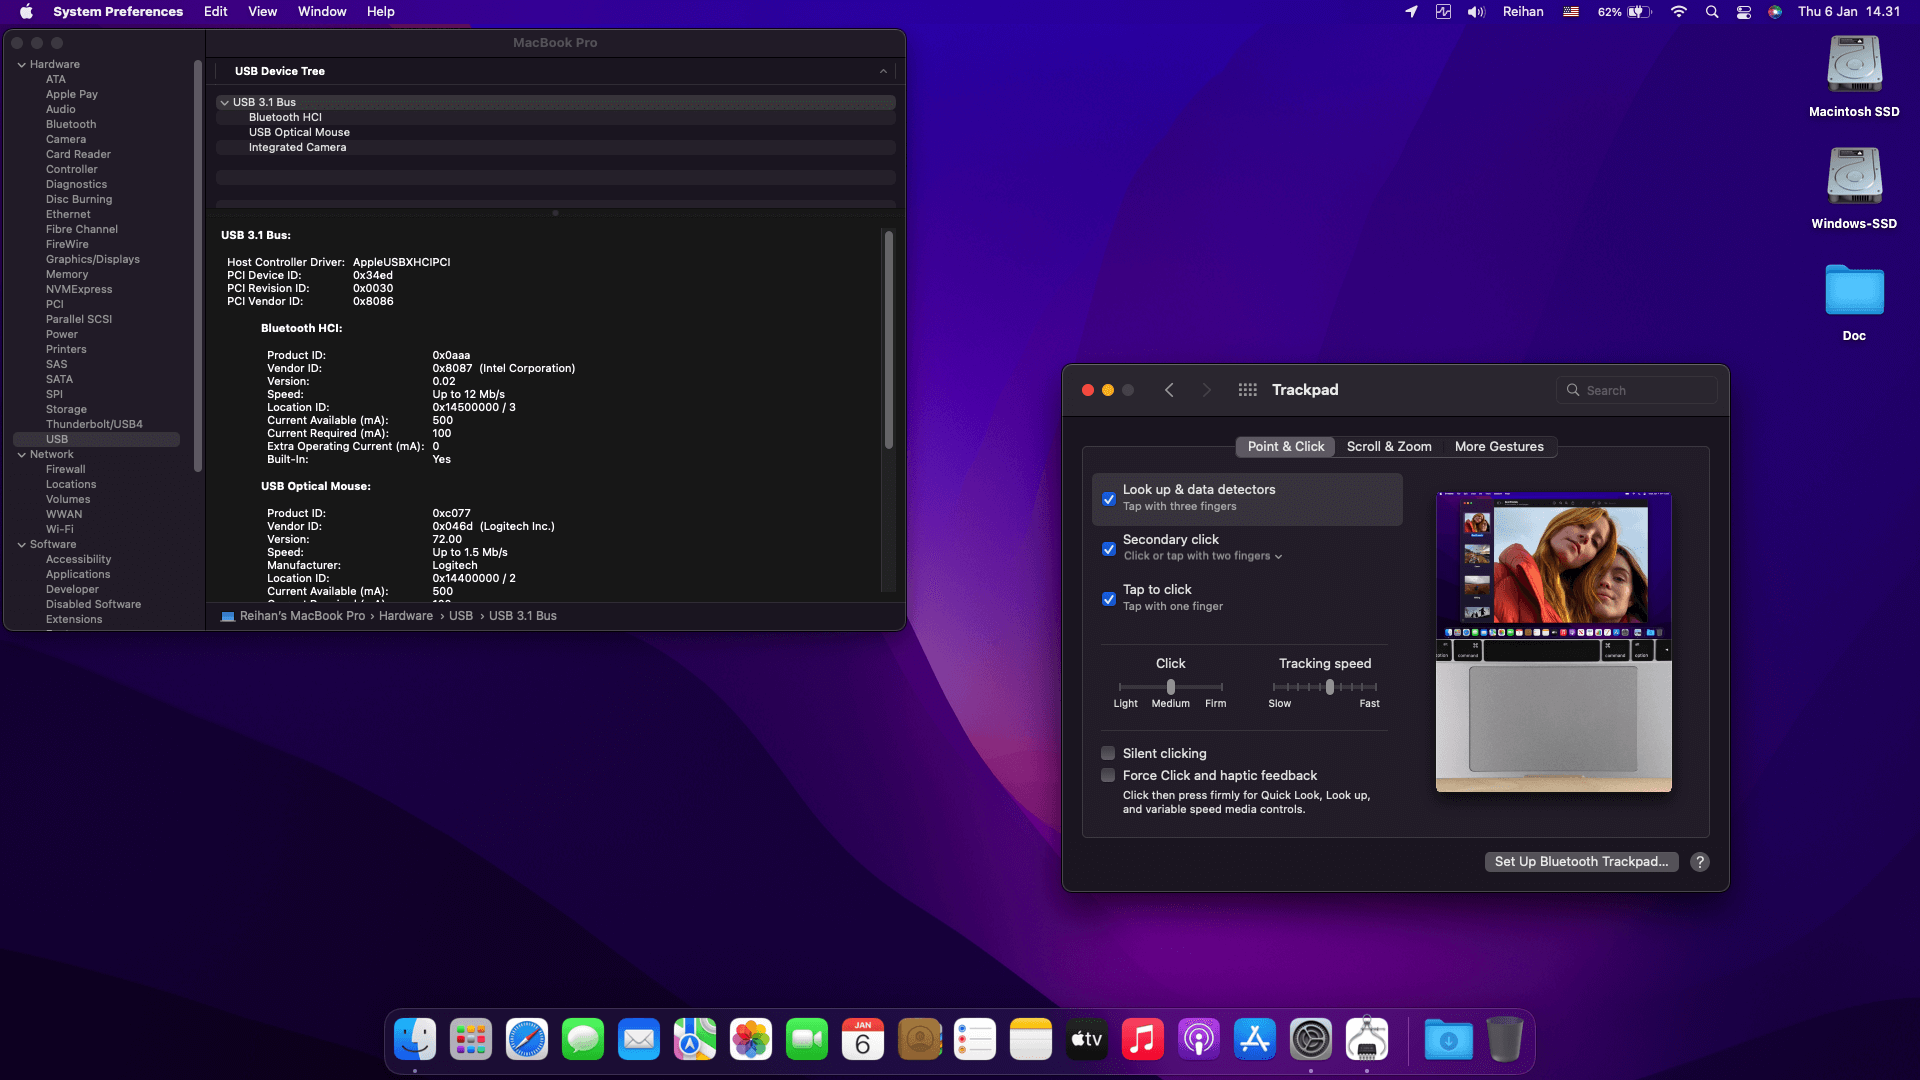Click Hardware in the path bar

(406, 616)
